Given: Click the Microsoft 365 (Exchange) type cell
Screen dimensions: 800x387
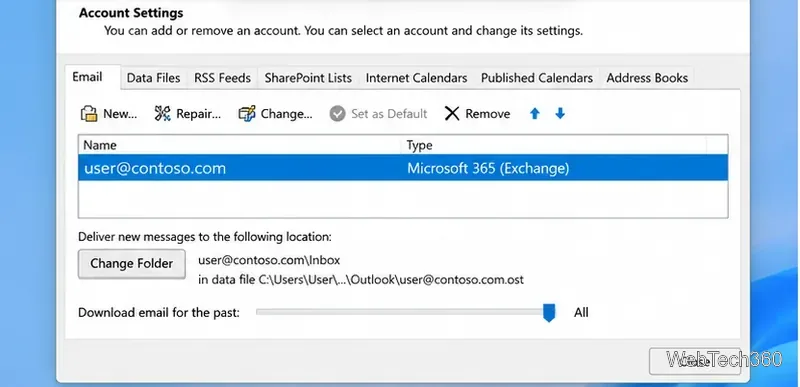Looking at the screenshot, I should (488, 168).
